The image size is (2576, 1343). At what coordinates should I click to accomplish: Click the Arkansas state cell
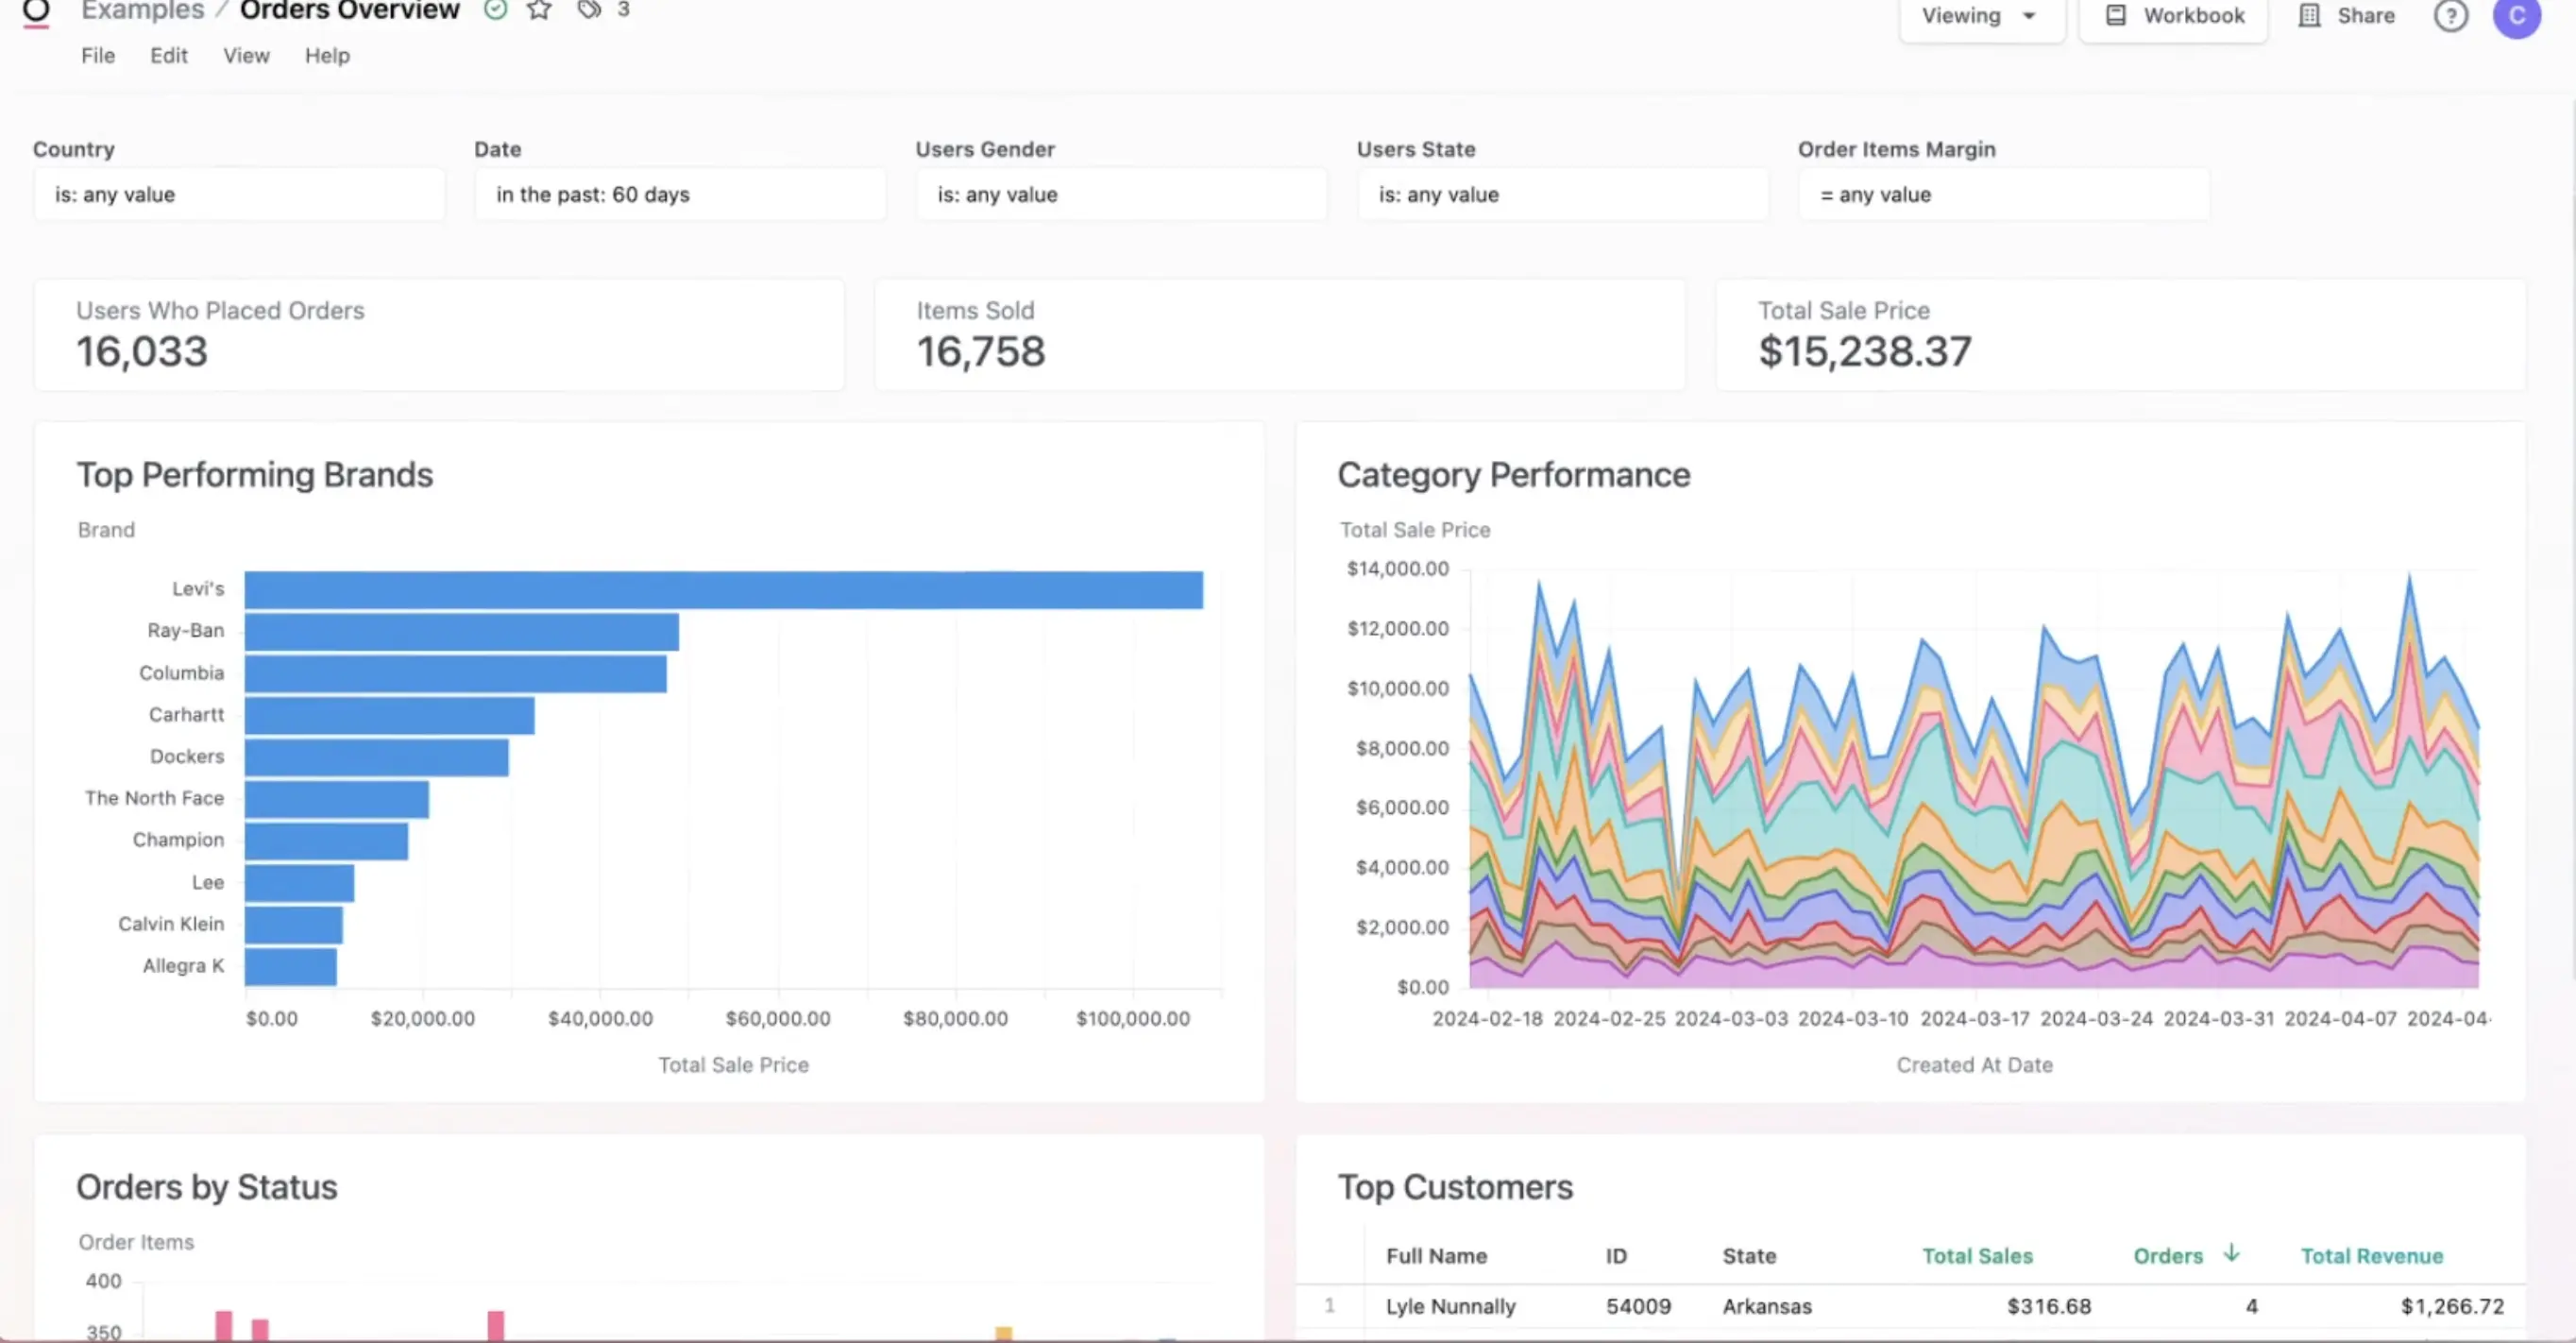coord(1767,1306)
